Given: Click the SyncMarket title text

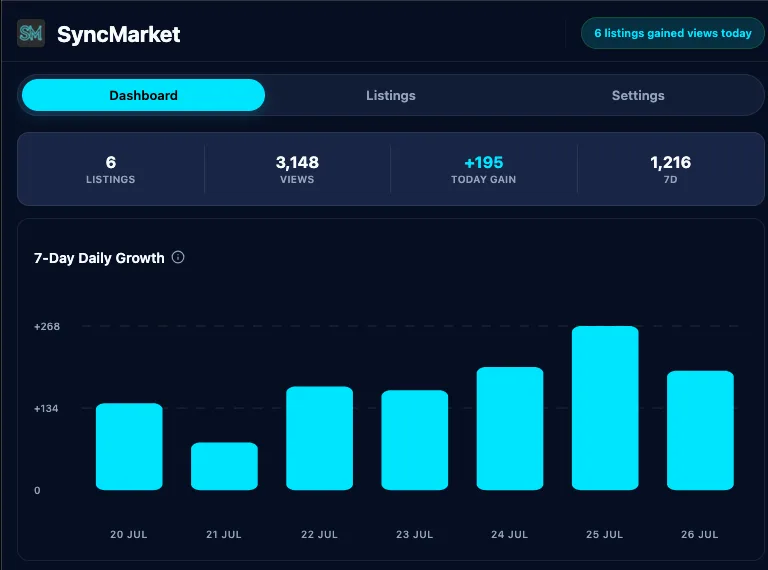Looking at the screenshot, I should (119, 34).
